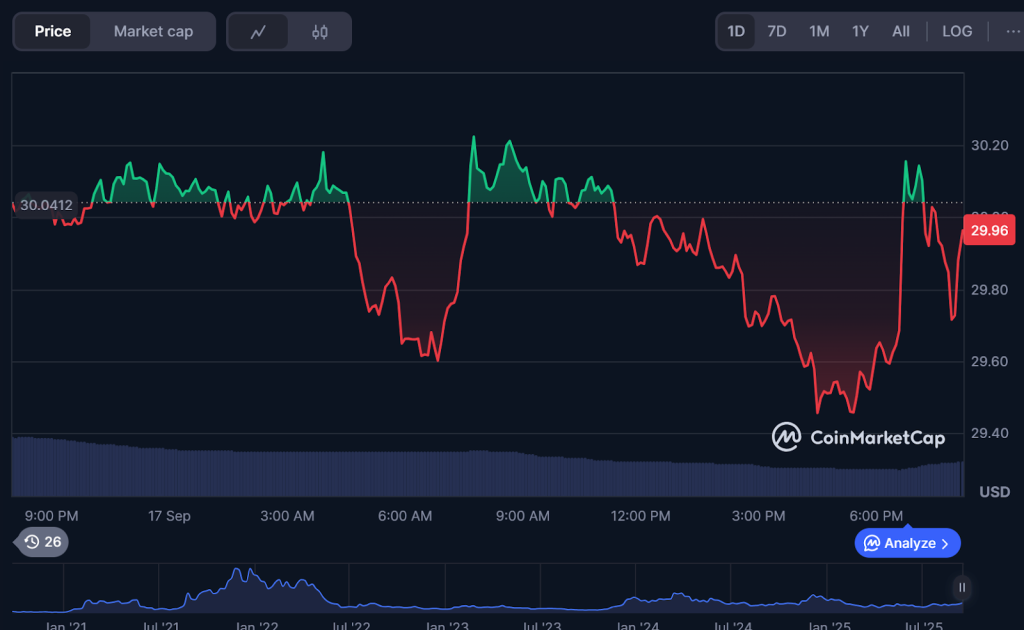Select the 7D time range
Screen dimensions: 1024x630
(777, 31)
